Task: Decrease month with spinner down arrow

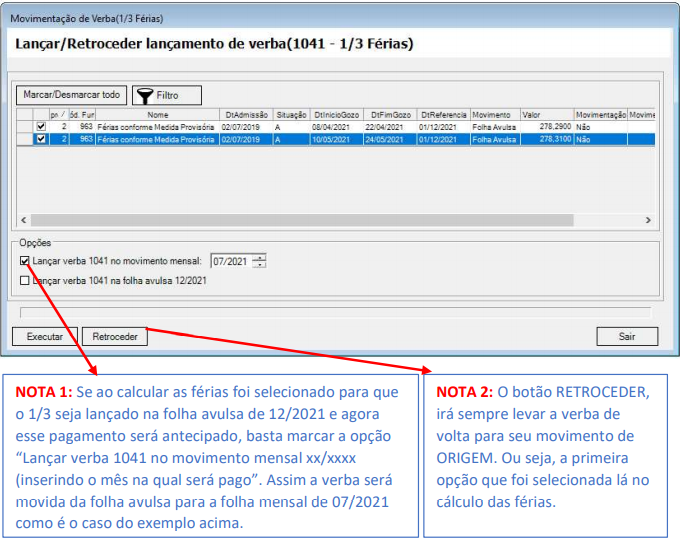Action: (259, 265)
